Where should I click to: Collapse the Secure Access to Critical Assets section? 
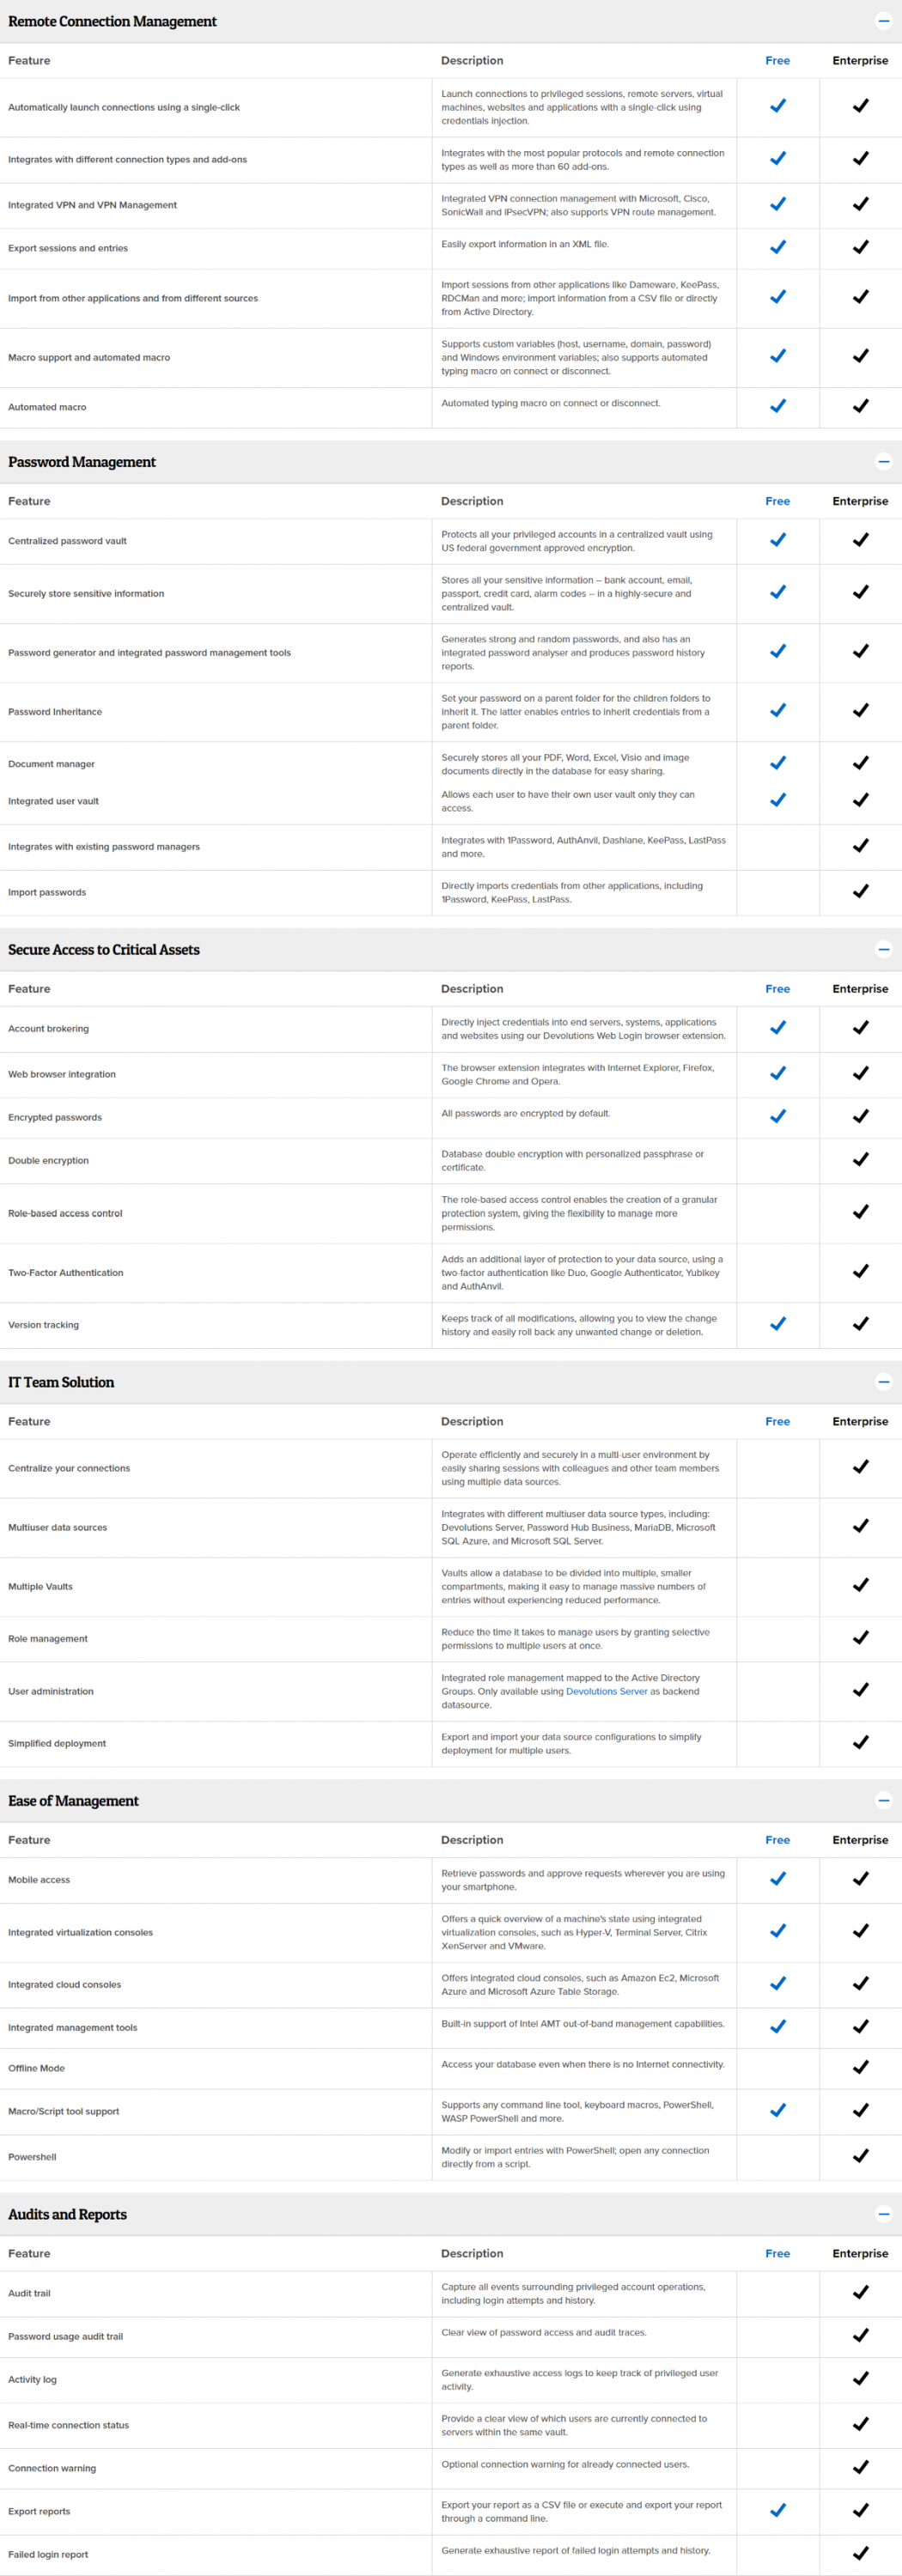pos(883,949)
